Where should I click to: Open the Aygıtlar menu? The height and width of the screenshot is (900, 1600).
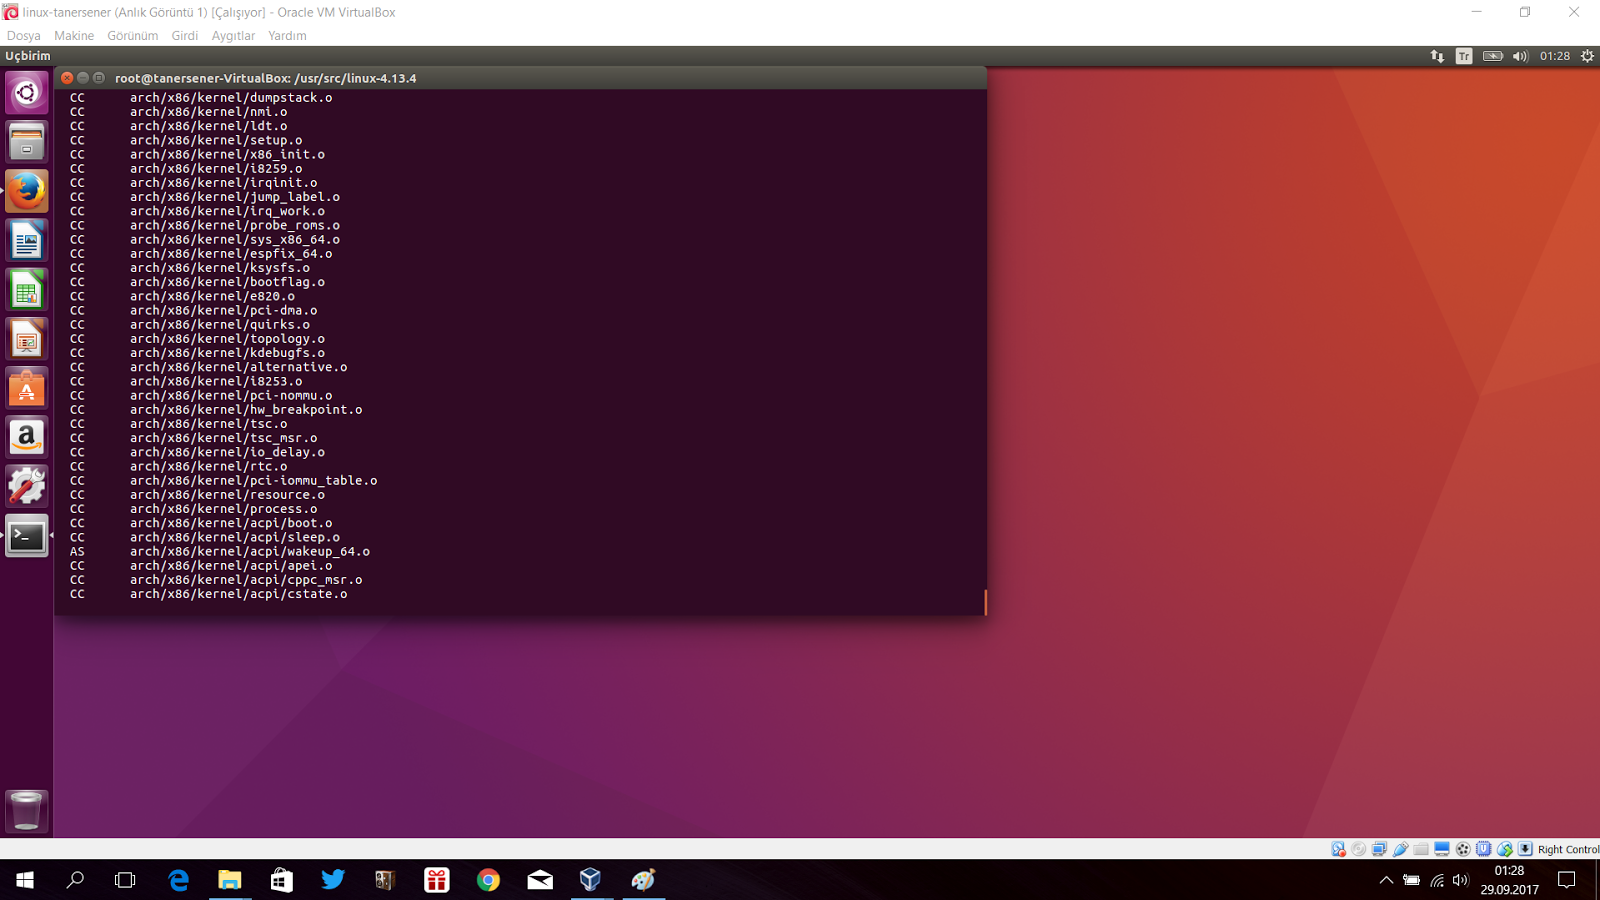click(x=233, y=35)
